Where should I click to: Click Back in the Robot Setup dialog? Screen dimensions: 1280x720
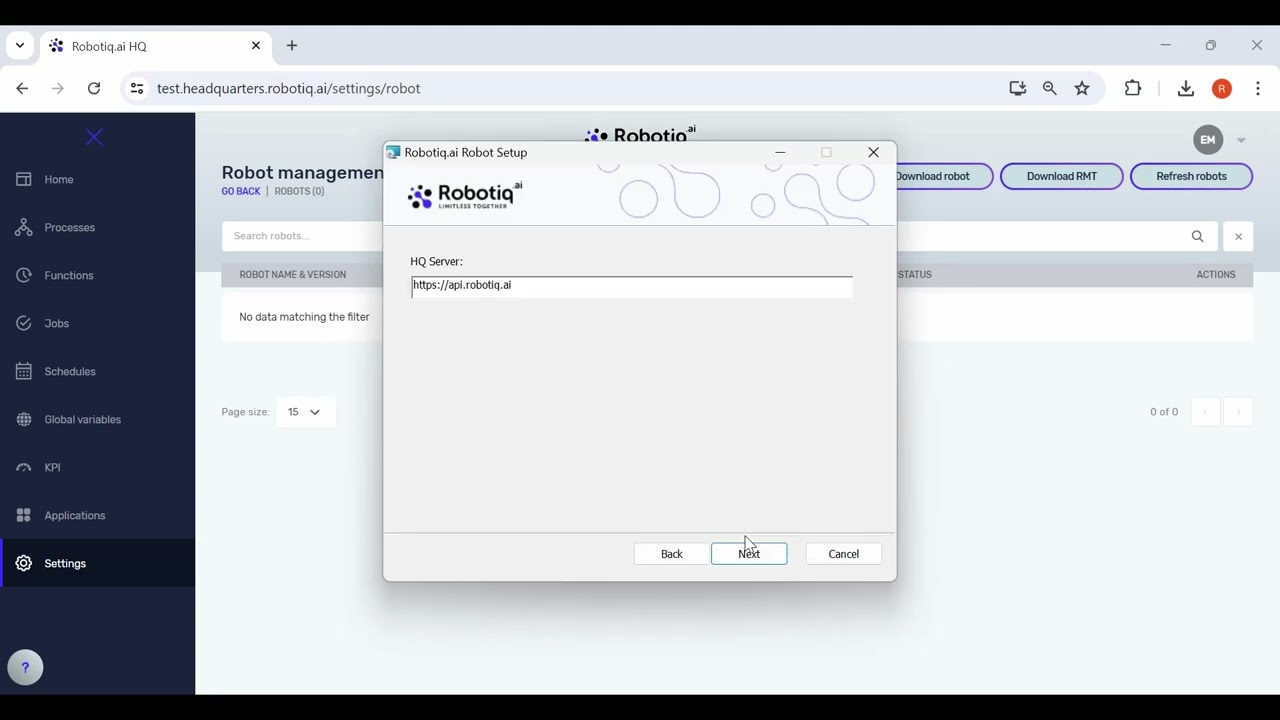tap(672, 554)
